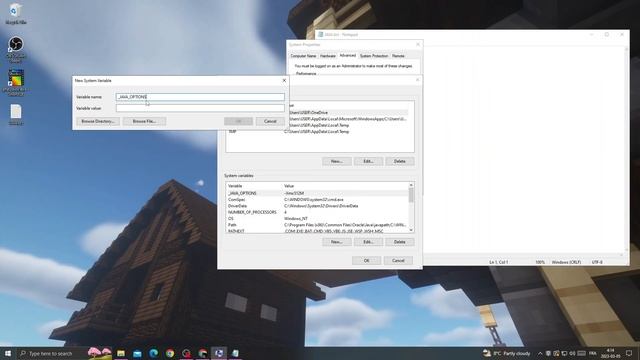Click Notepad status bar 100% zoom

point(540,262)
